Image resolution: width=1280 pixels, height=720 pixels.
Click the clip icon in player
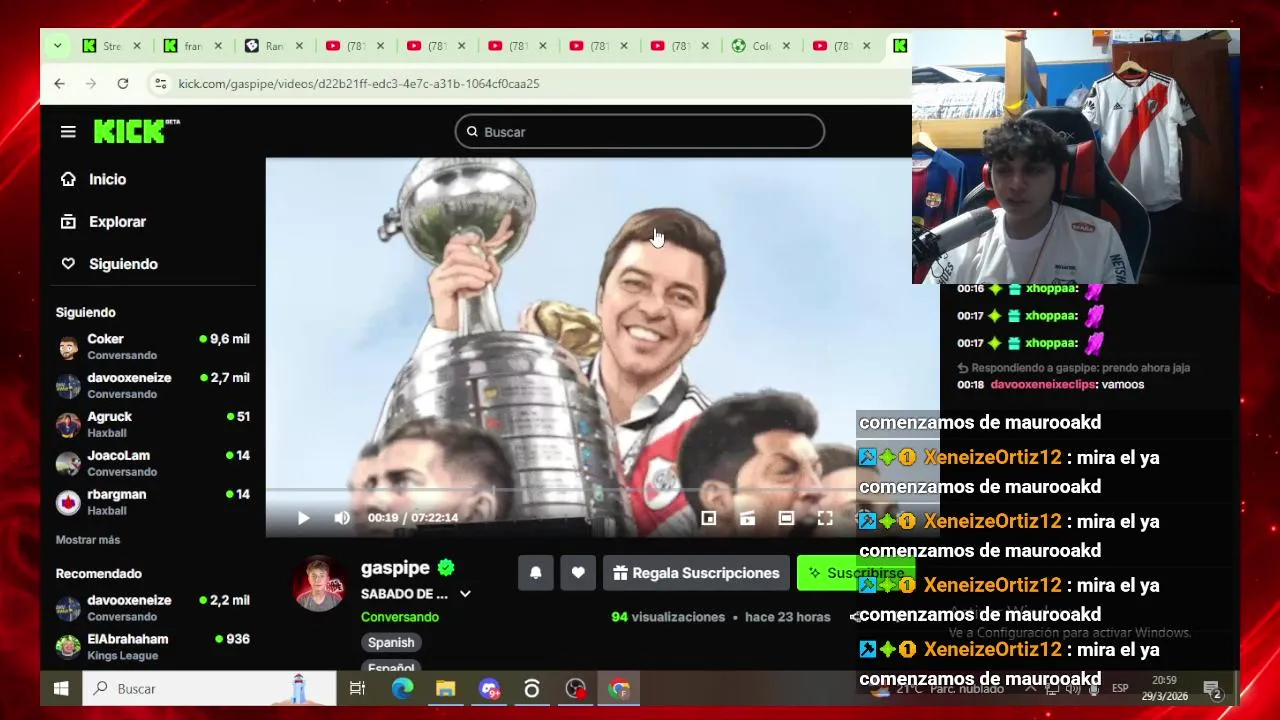point(747,518)
